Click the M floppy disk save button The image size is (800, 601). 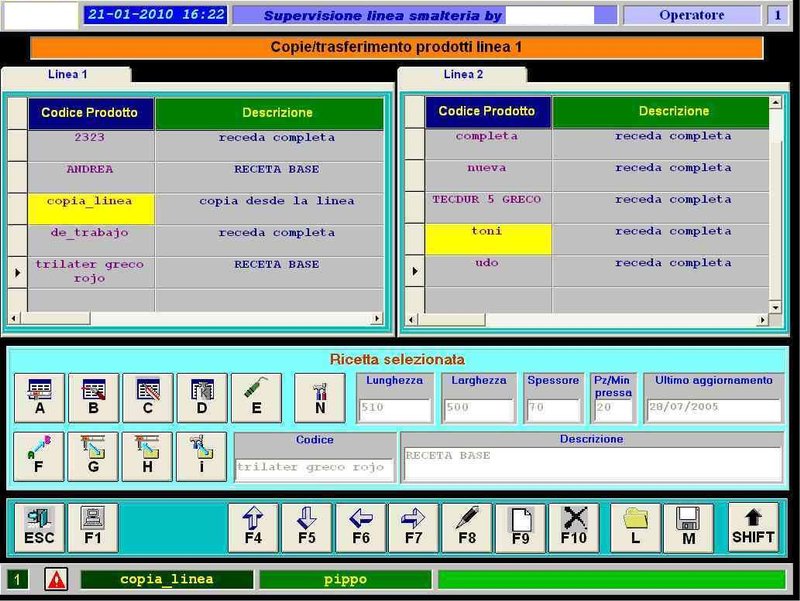(x=689, y=528)
